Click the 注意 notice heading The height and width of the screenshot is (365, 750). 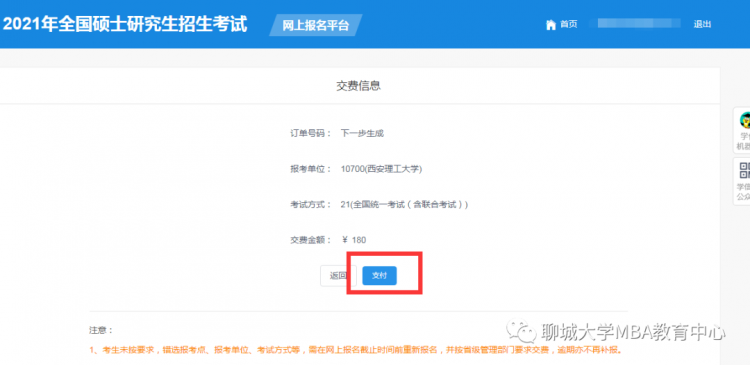(x=101, y=330)
